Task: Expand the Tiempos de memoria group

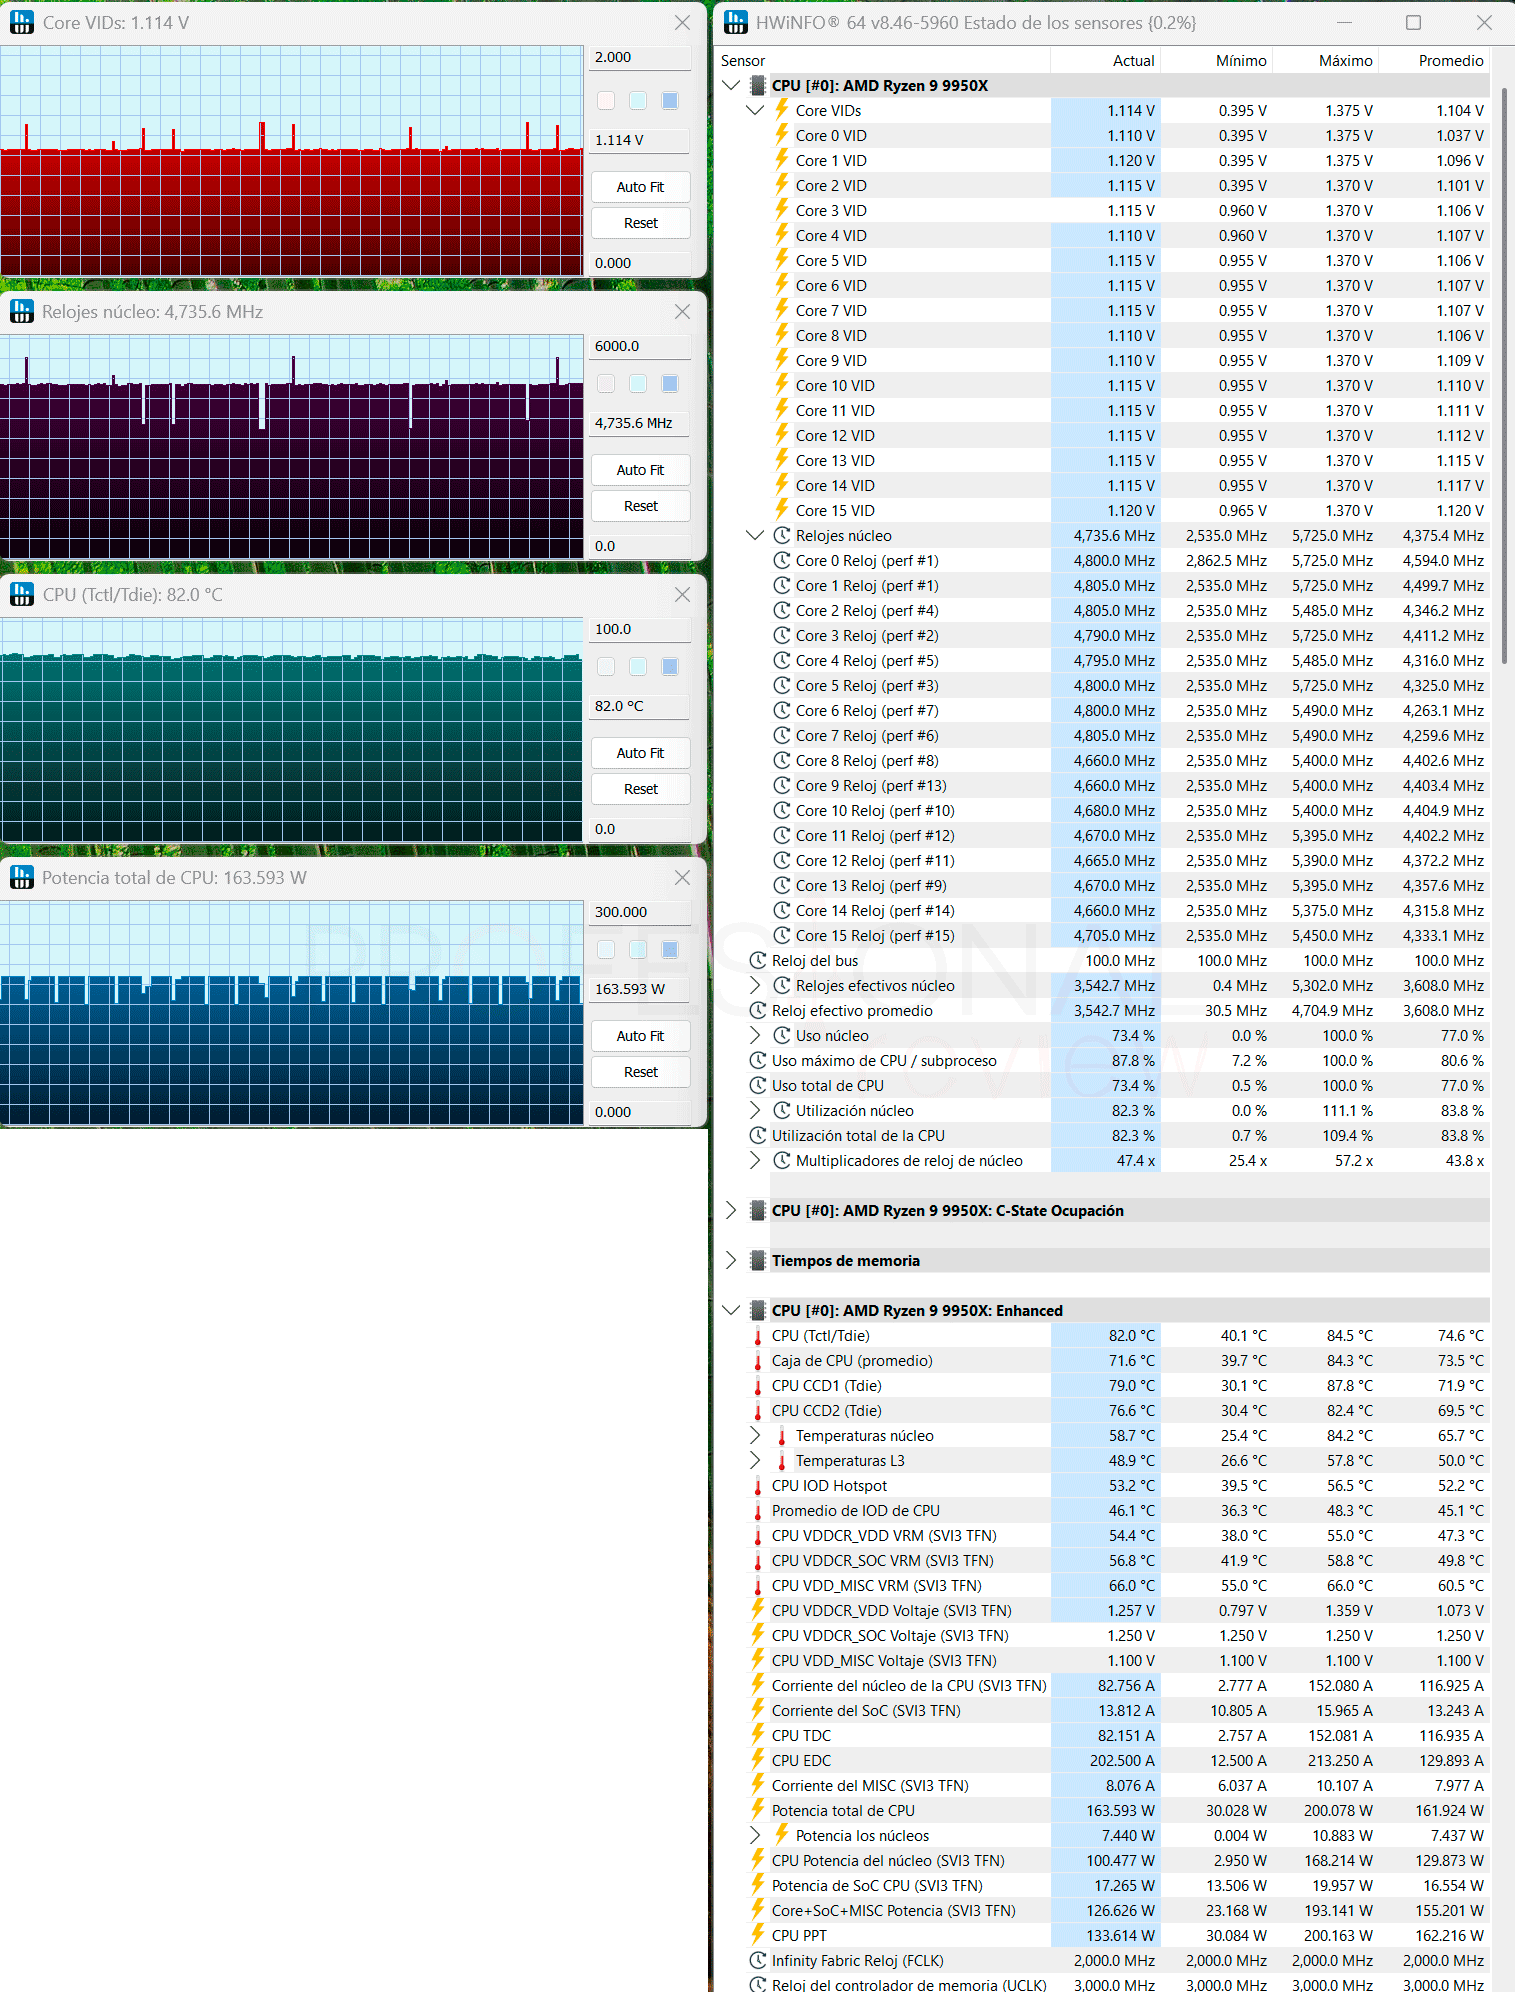Action: pyautogui.click(x=732, y=1261)
